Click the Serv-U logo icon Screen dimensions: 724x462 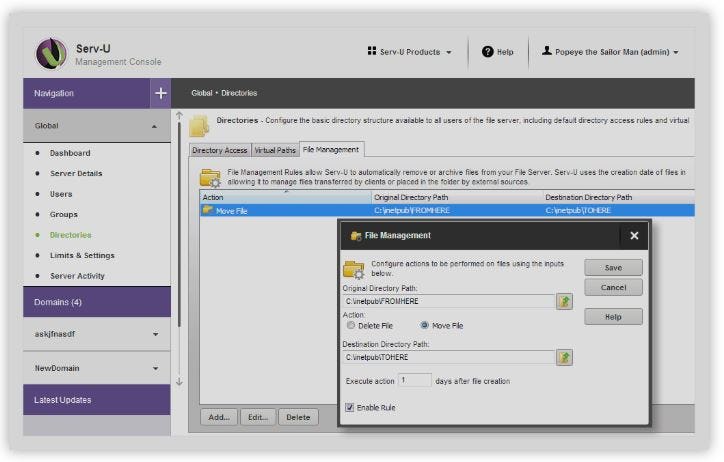tap(51, 54)
